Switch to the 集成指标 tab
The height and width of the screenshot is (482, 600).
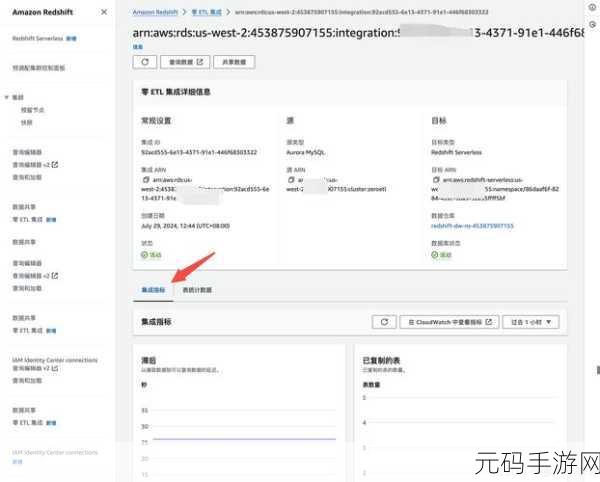[153, 290]
